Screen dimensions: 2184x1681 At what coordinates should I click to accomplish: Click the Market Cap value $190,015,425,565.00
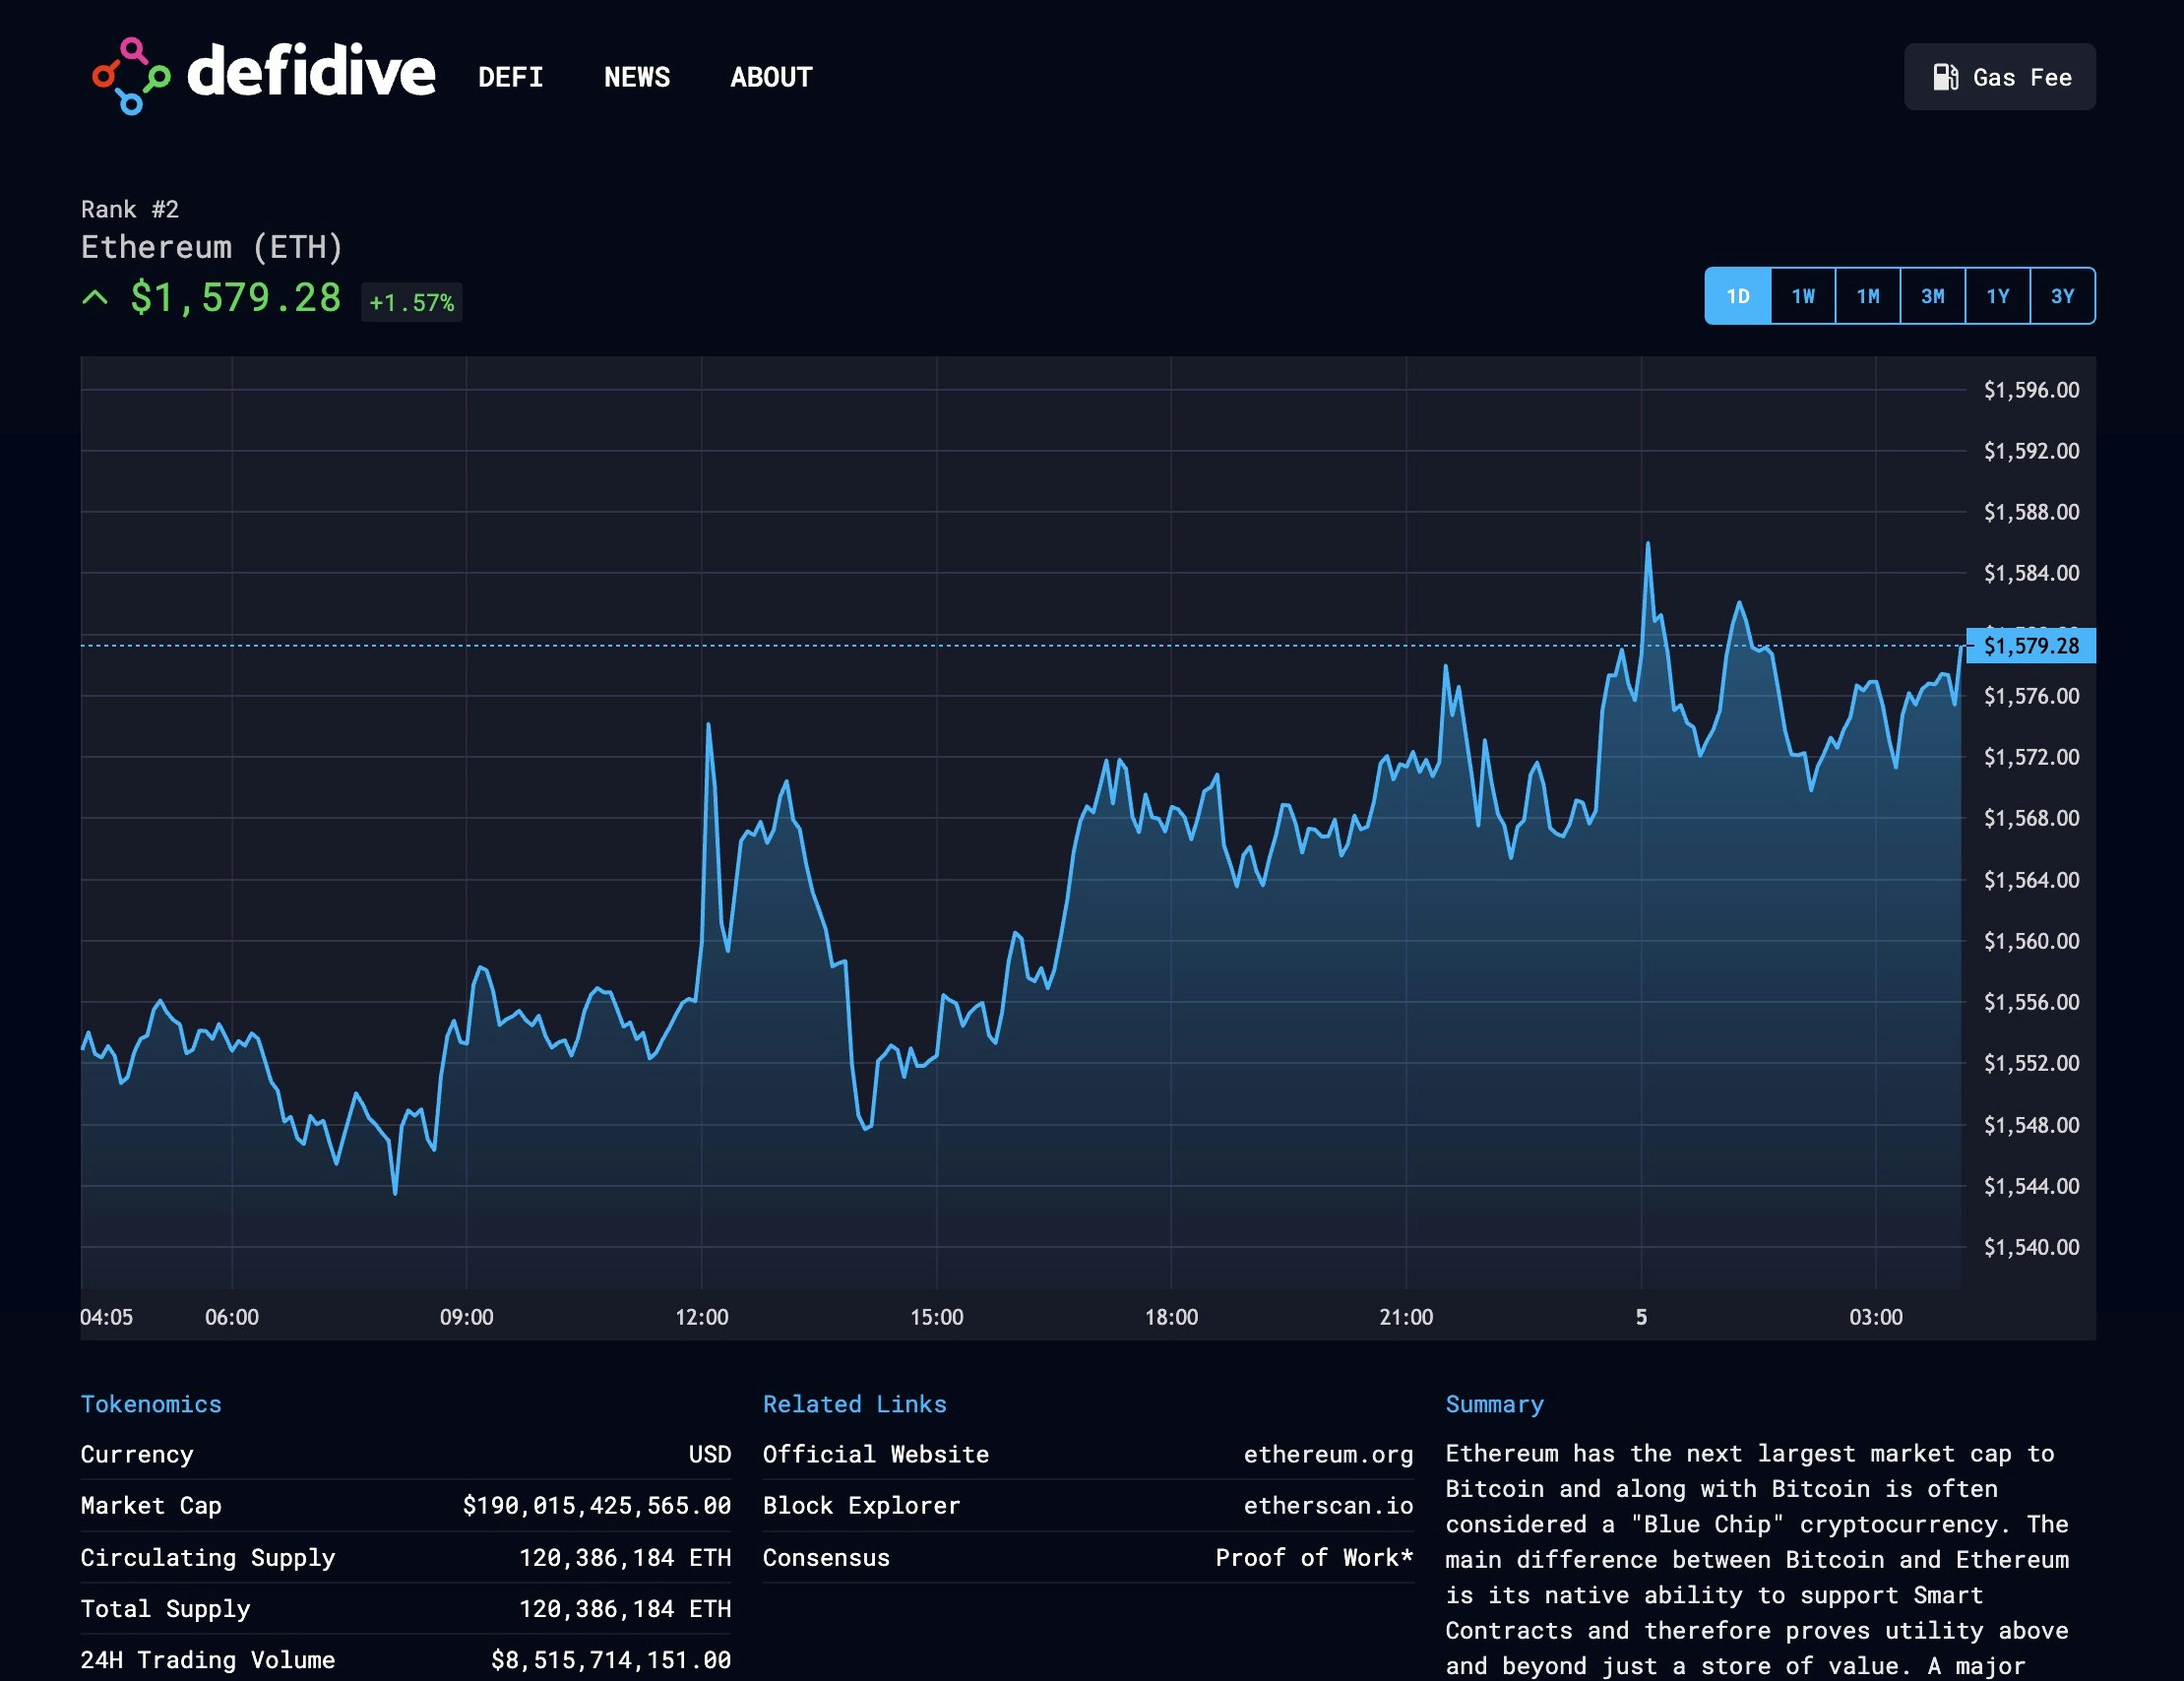coord(597,1505)
